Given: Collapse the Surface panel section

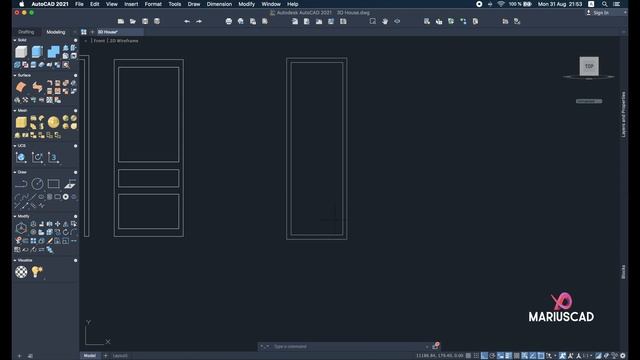Looking at the screenshot, I should coord(15,76).
